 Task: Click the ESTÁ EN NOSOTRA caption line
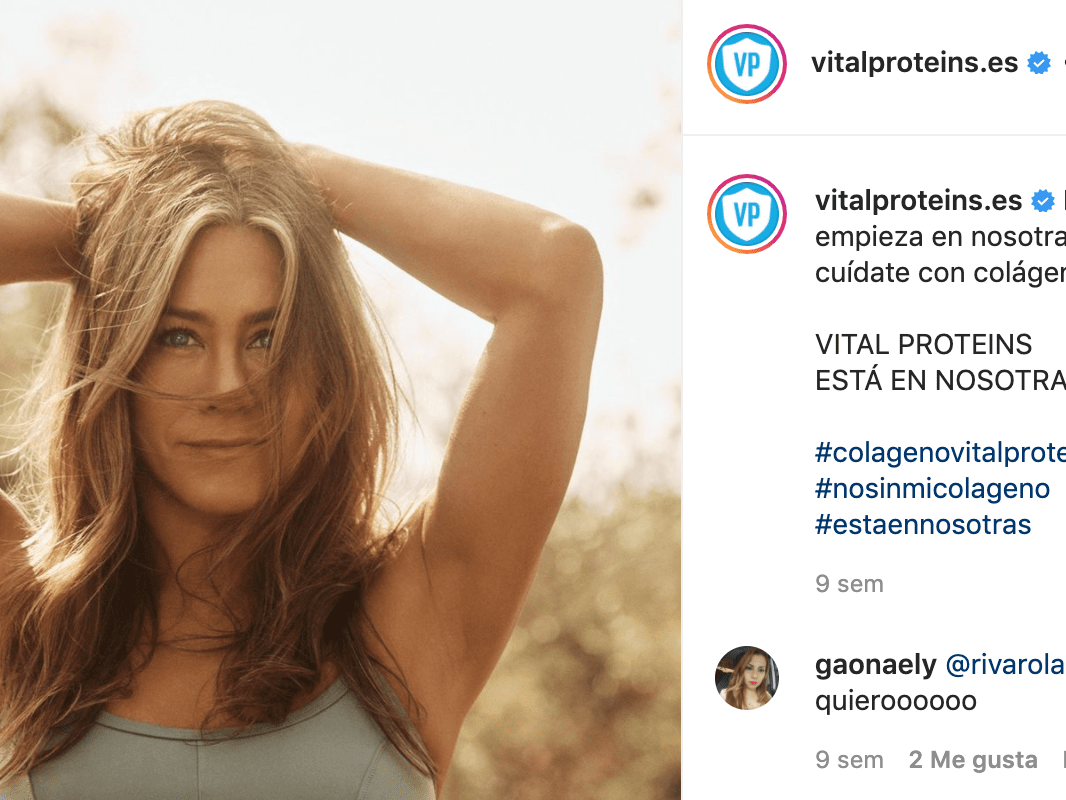pyautogui.click(x=940, y=381)
